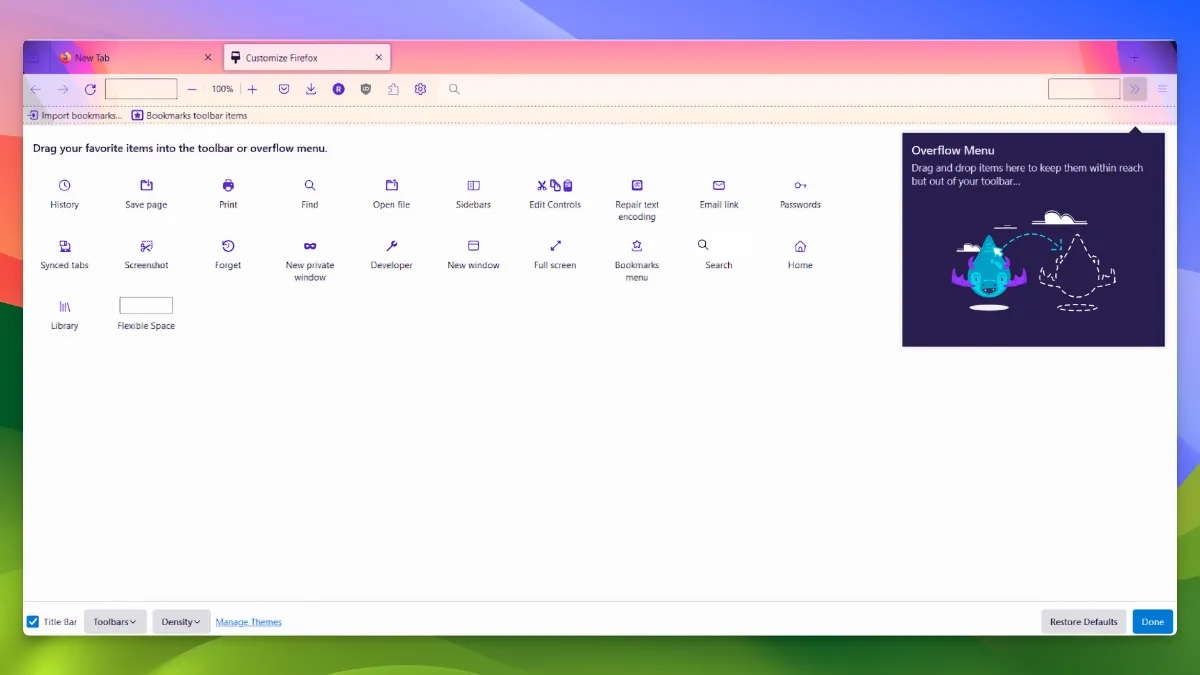Select the Bookmarks menu icon
This screenshot has width=1200, height=675.
637,246
